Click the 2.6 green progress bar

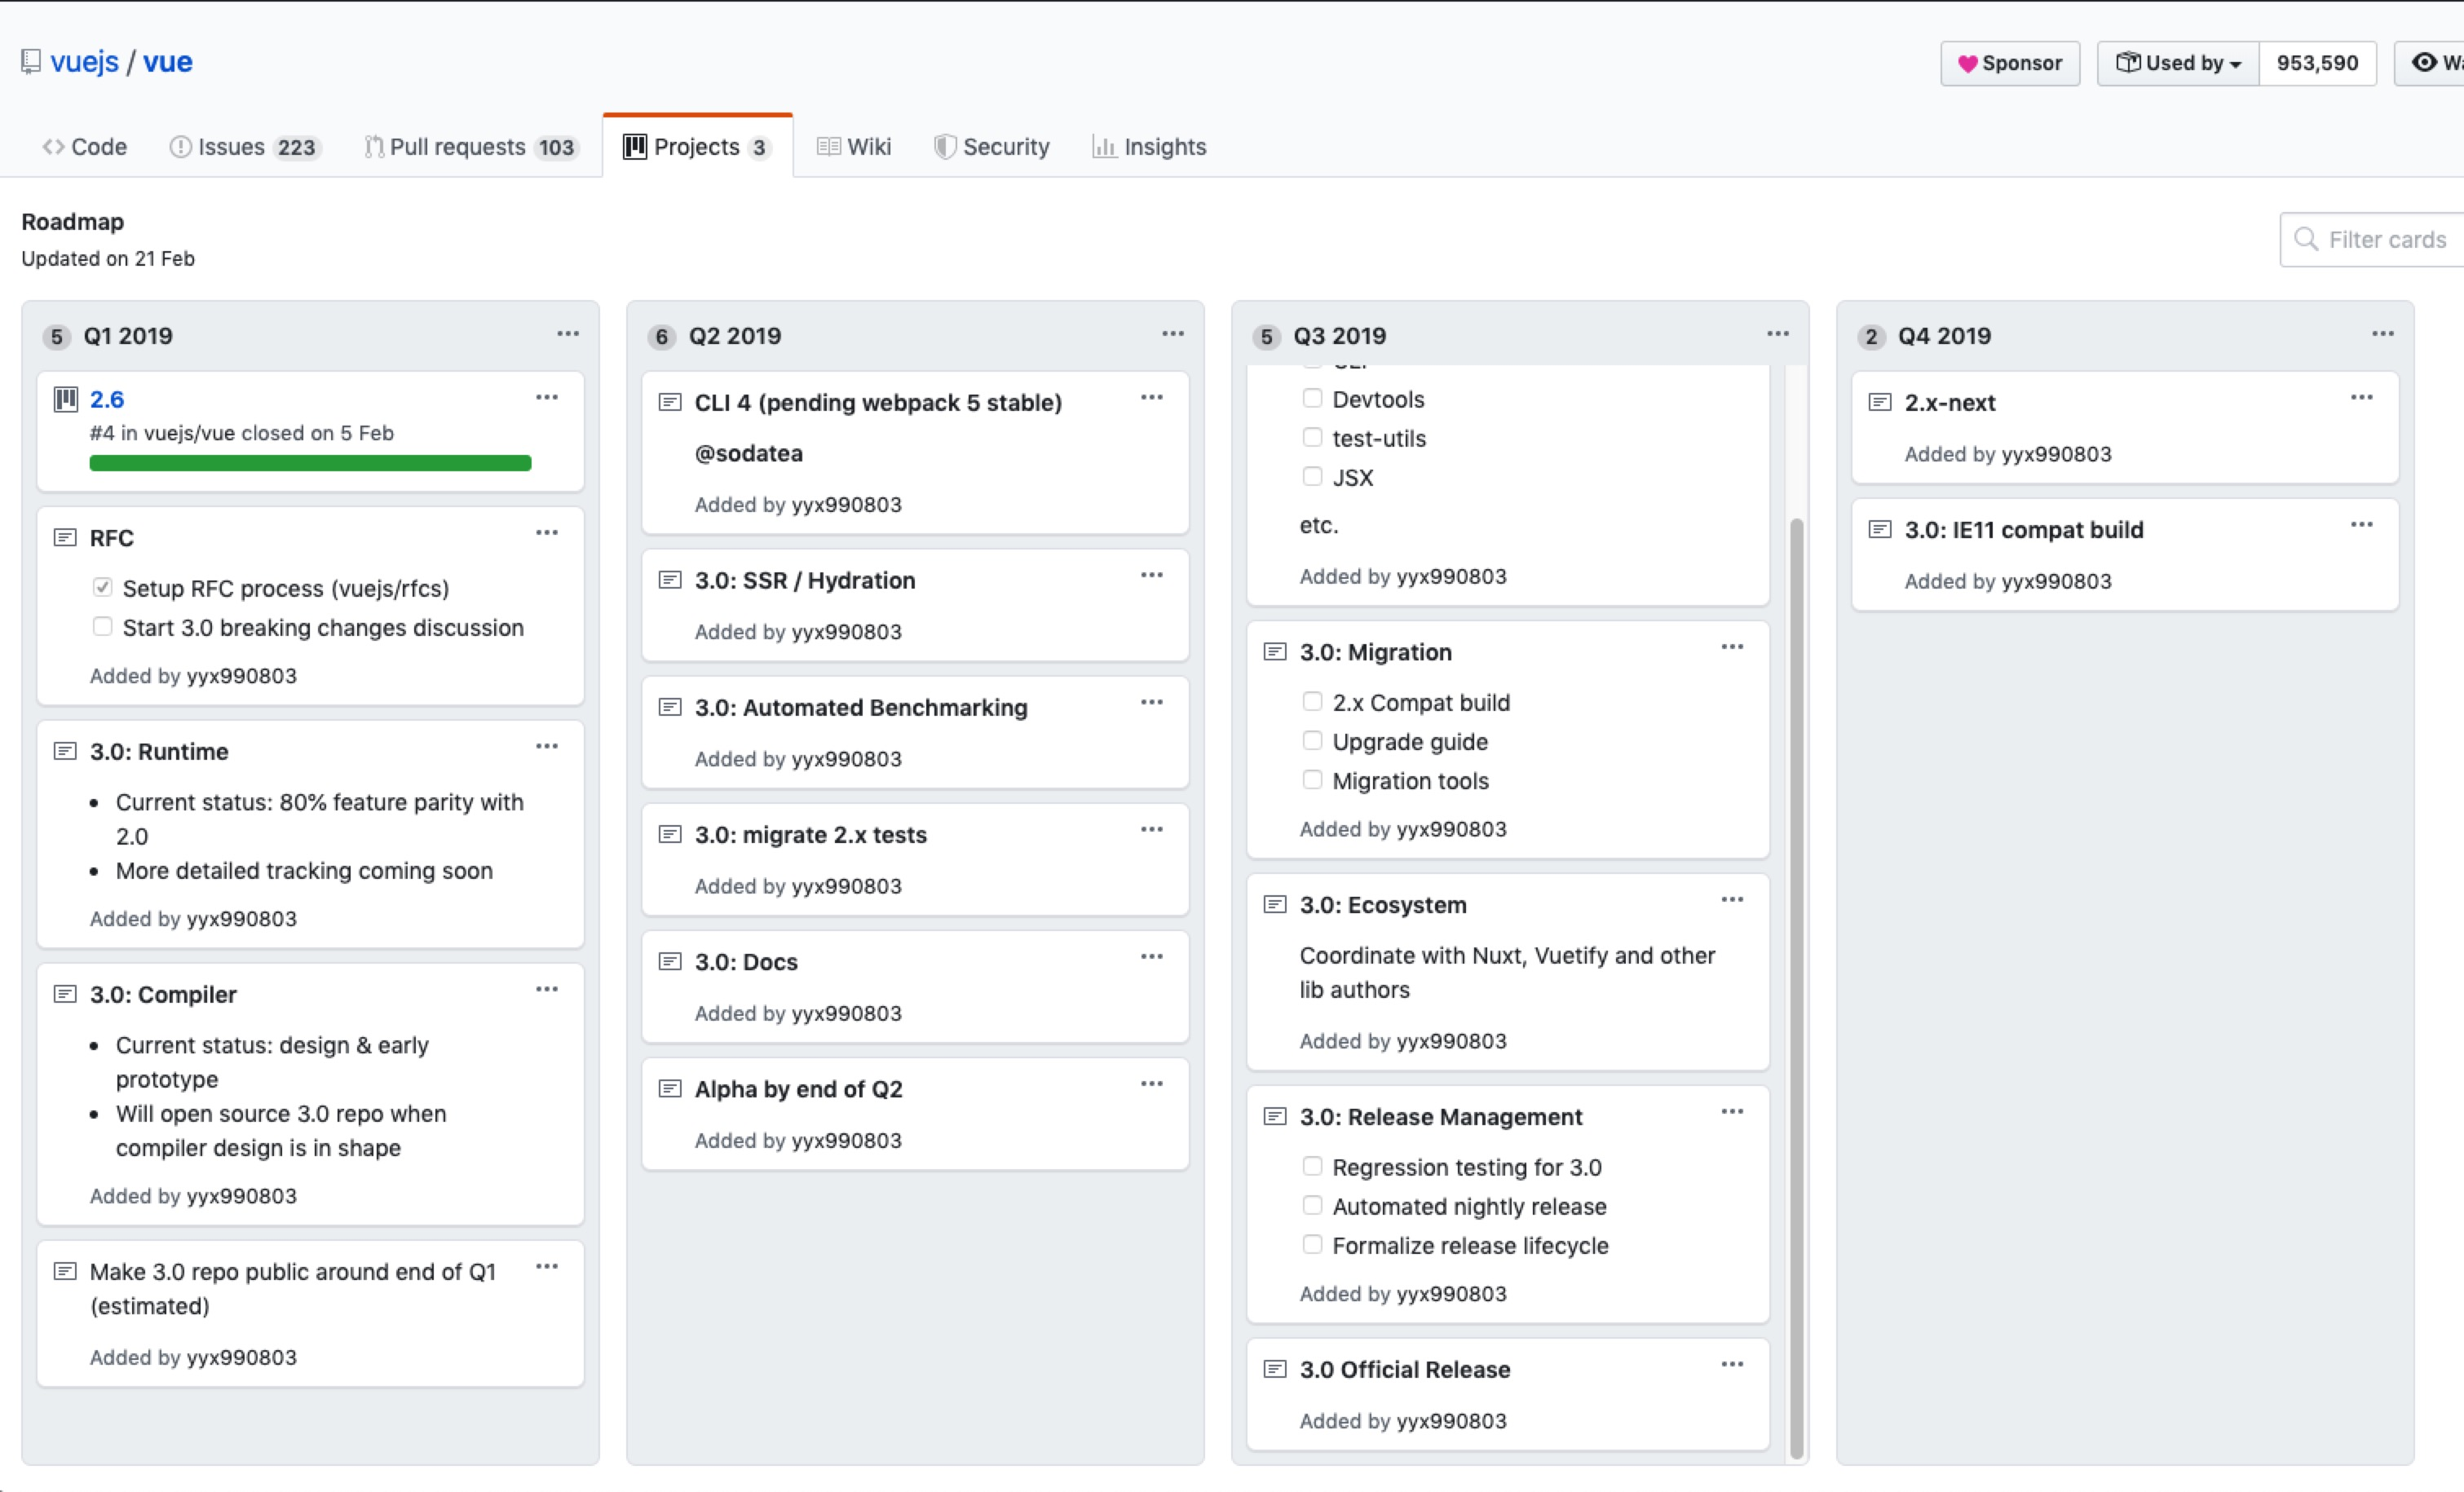[310, 463]
